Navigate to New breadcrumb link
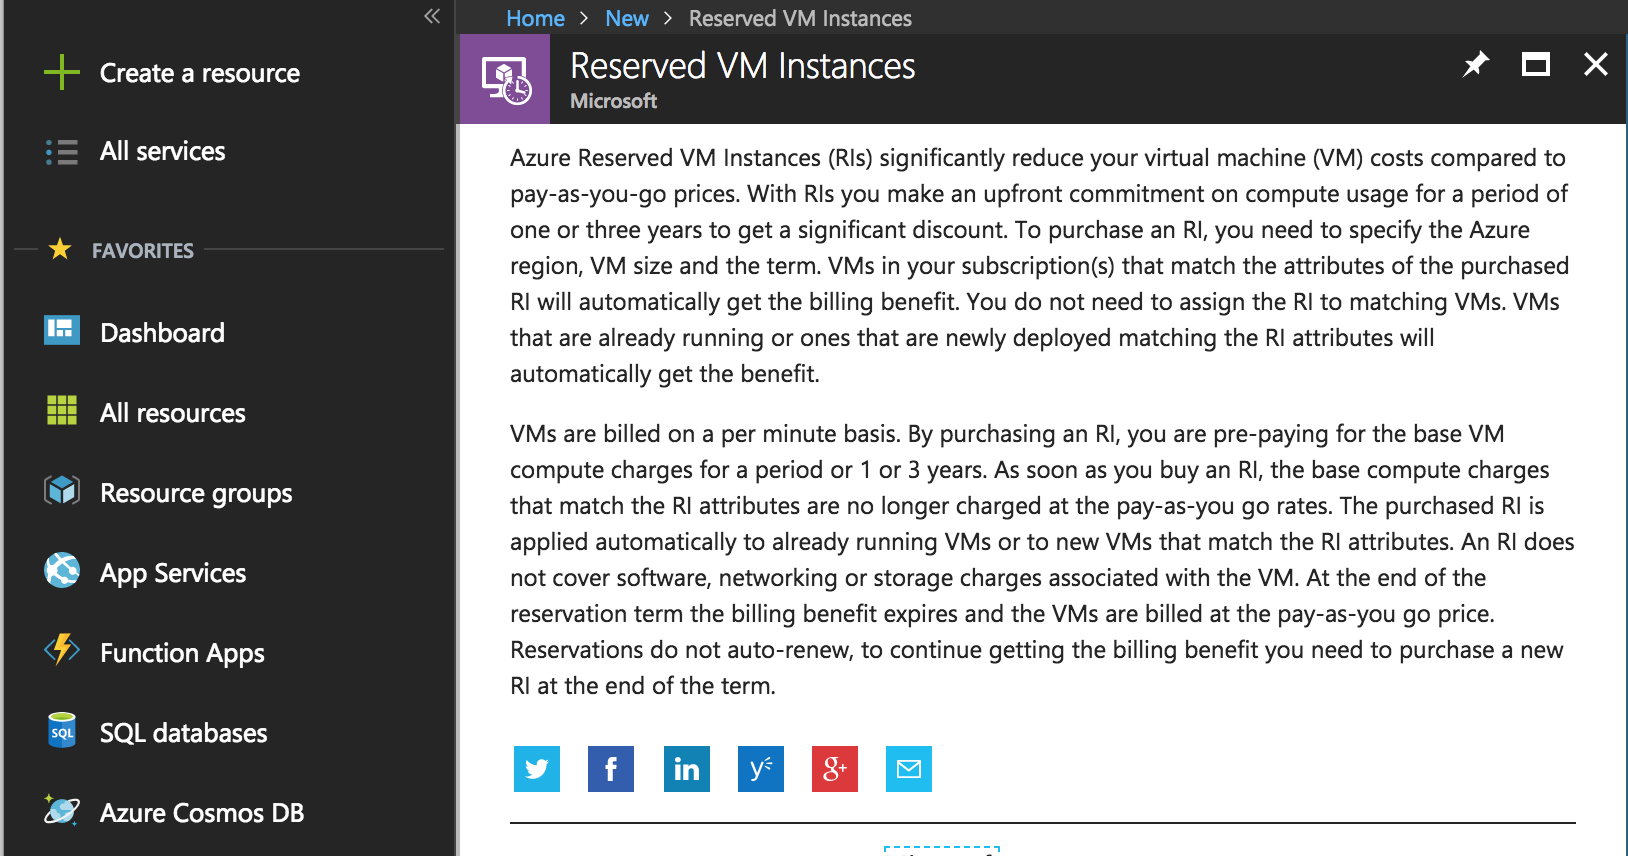 pos(627,18)
